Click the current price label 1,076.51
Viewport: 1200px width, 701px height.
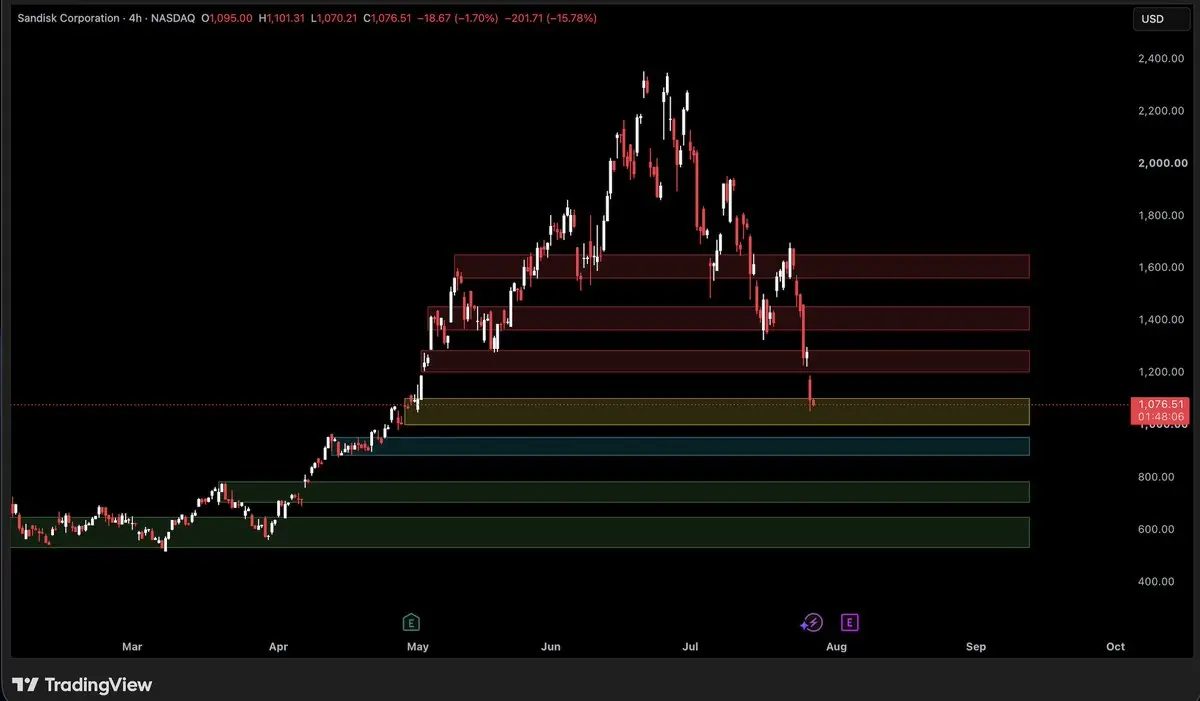coord(1161,405)
